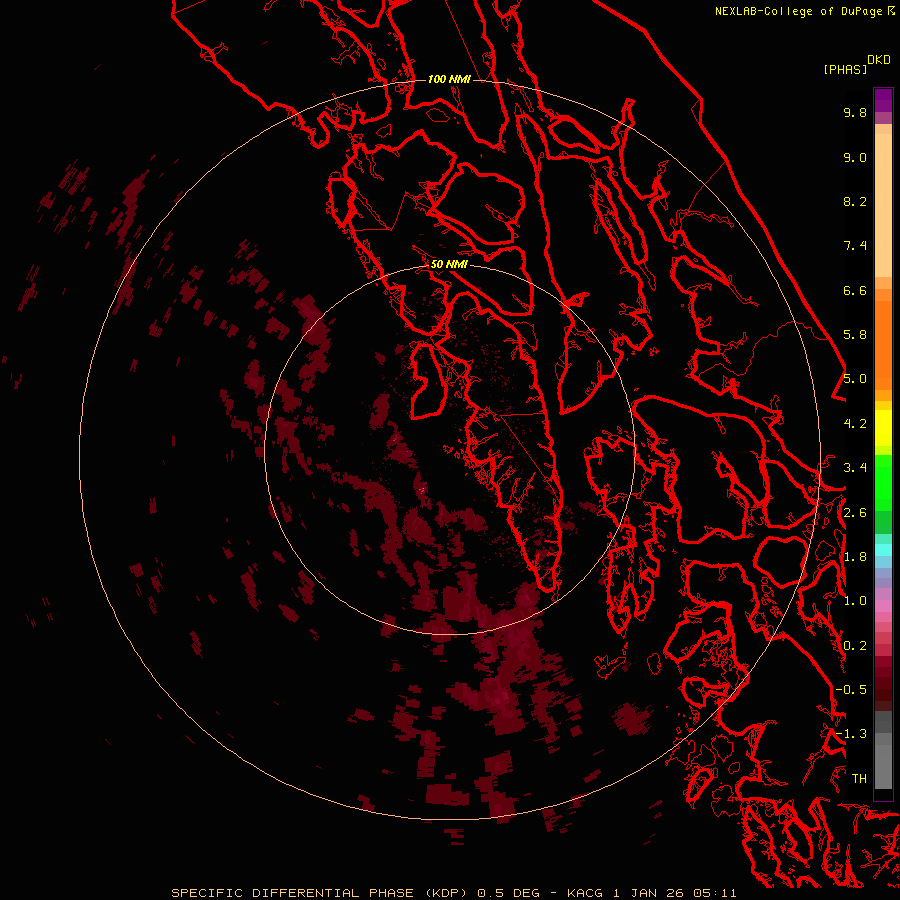
Task: Click the 9.8 legend value
Action: (855, 112)
